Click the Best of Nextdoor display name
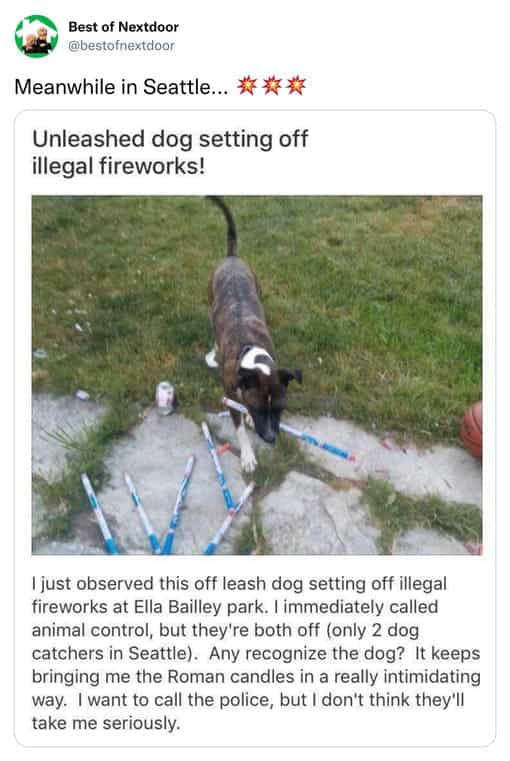The width and height of the screenshot is (510, 761). pyautogui.click(x=123, y=27)
